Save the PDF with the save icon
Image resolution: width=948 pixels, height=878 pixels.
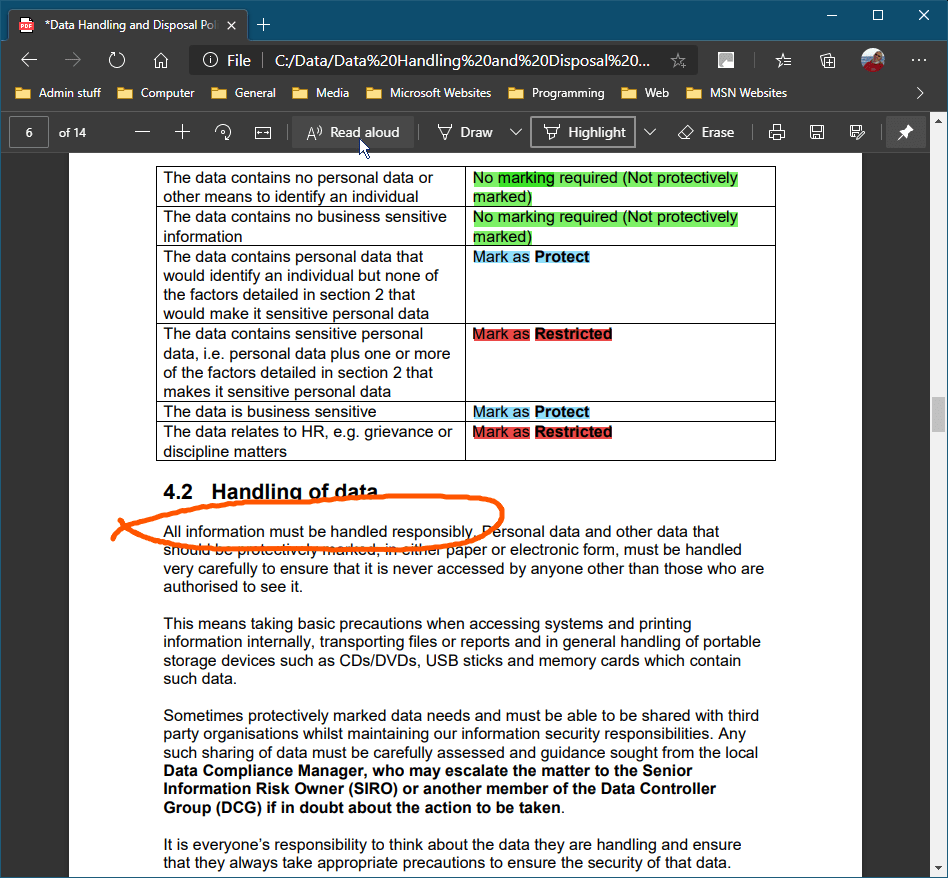click(x=816, y=131)
